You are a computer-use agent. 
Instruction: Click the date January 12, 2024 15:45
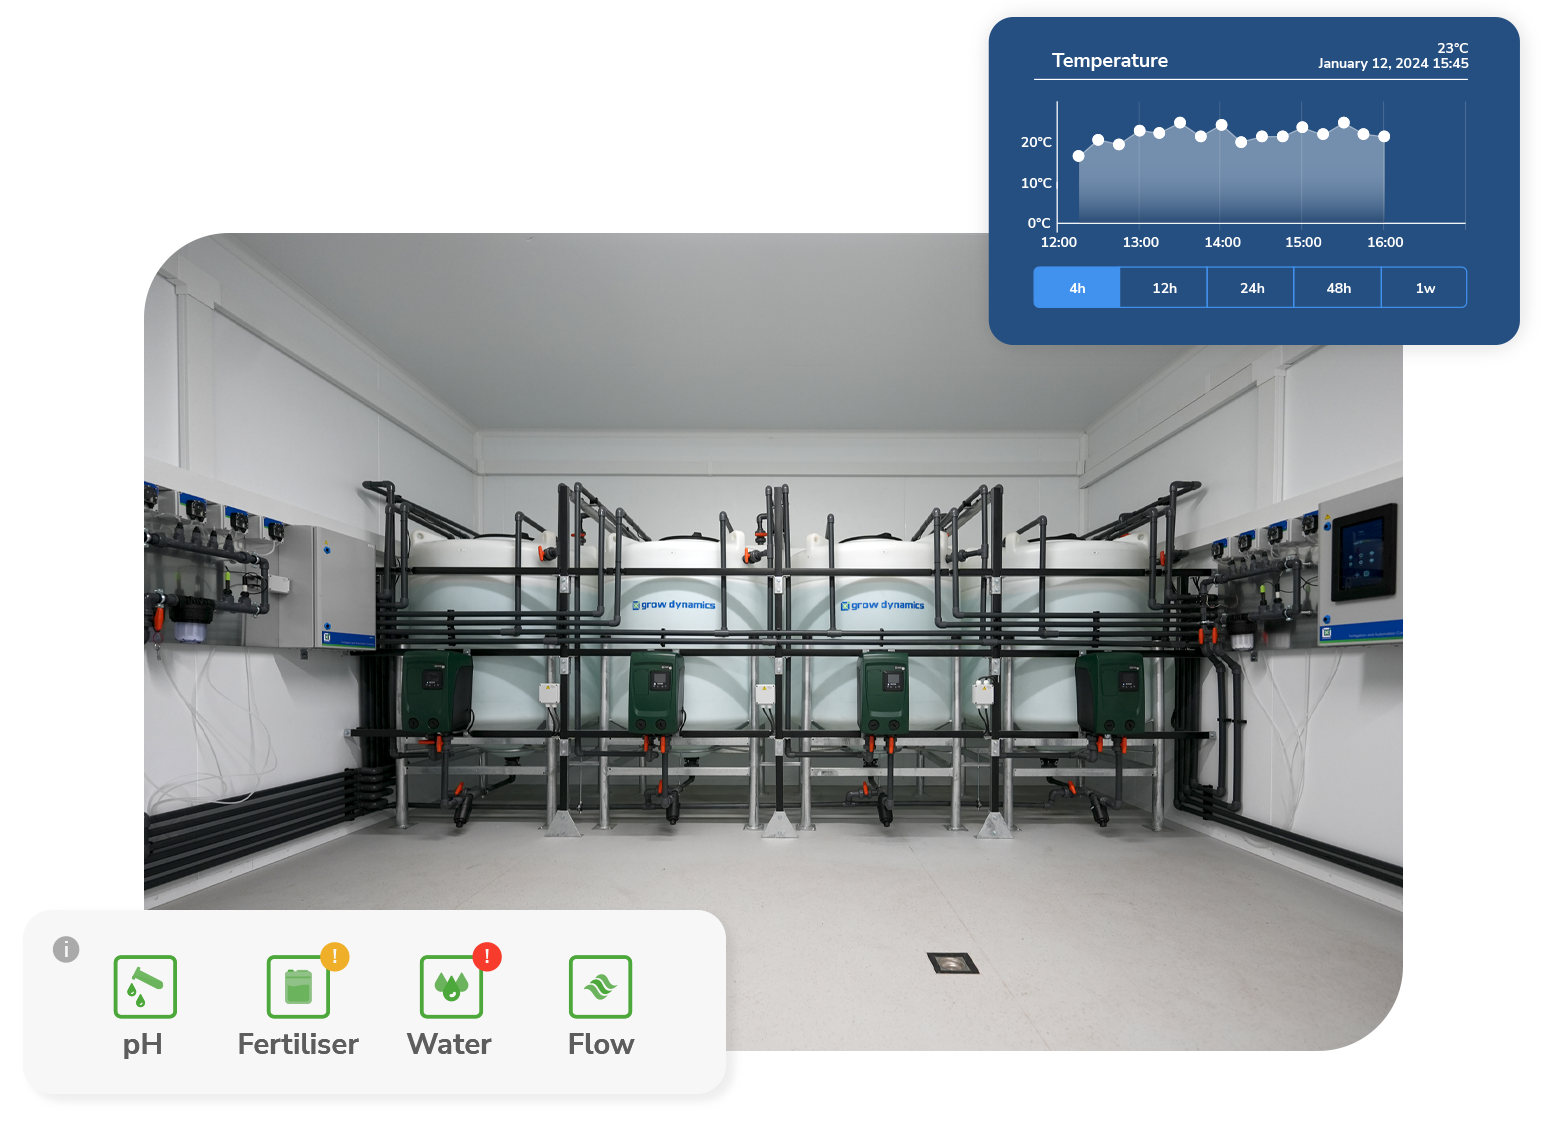[1392, 64]
